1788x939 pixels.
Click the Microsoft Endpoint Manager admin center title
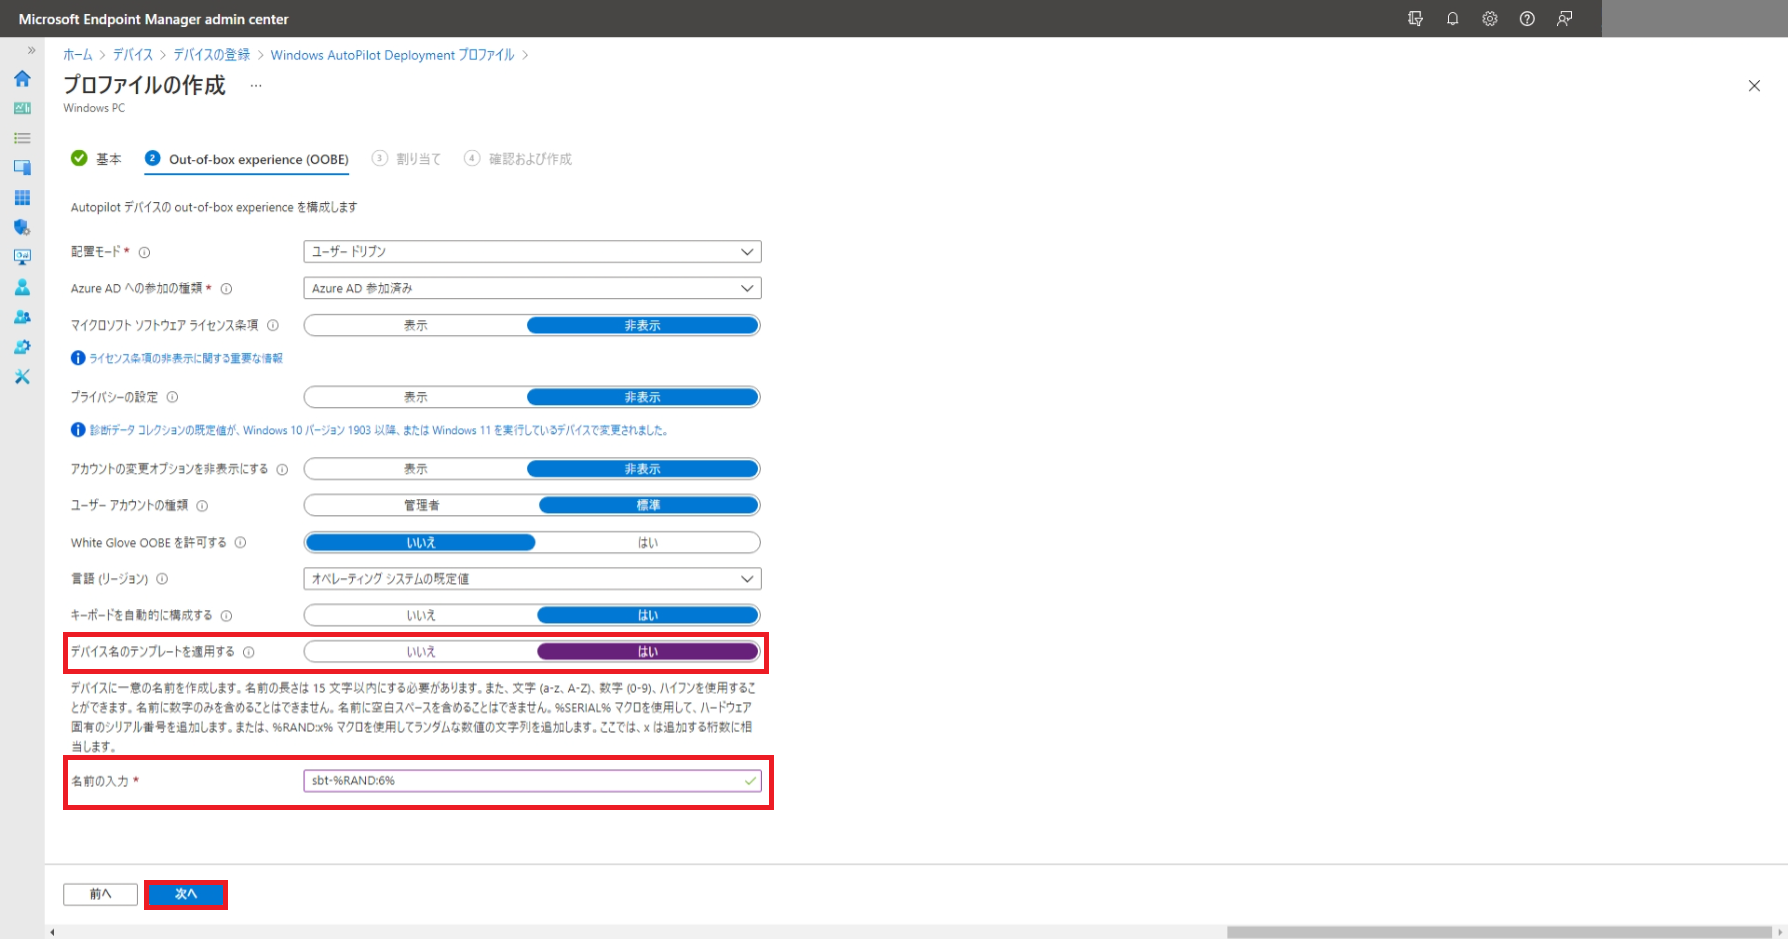153,19
